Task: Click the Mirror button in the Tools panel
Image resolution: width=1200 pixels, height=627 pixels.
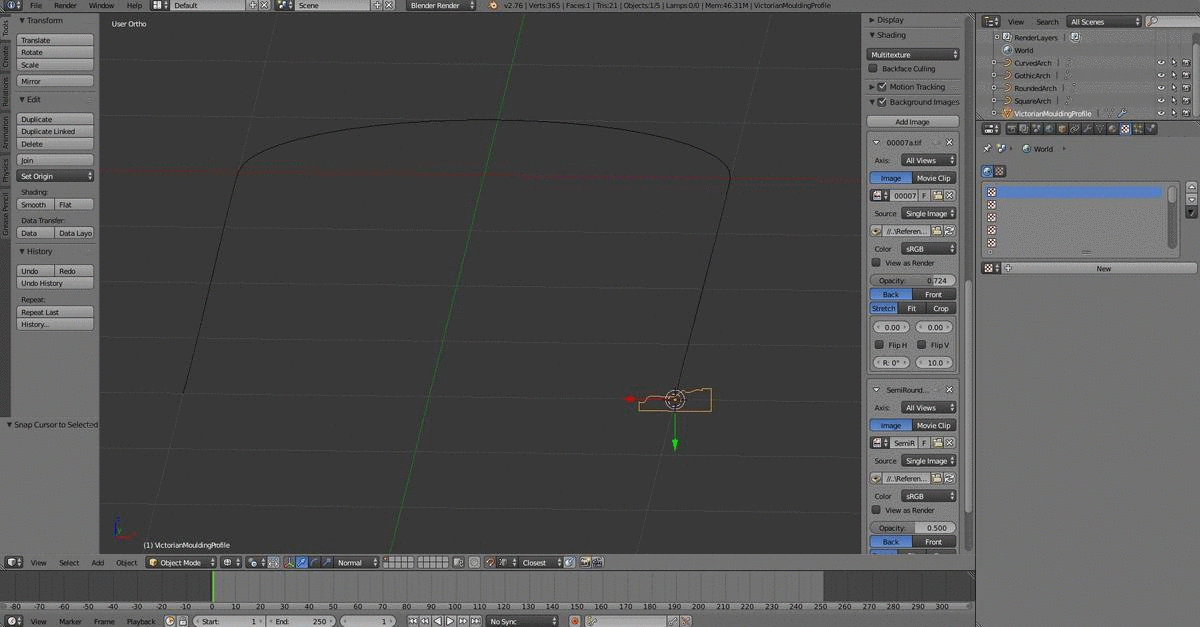Action: 55,81
